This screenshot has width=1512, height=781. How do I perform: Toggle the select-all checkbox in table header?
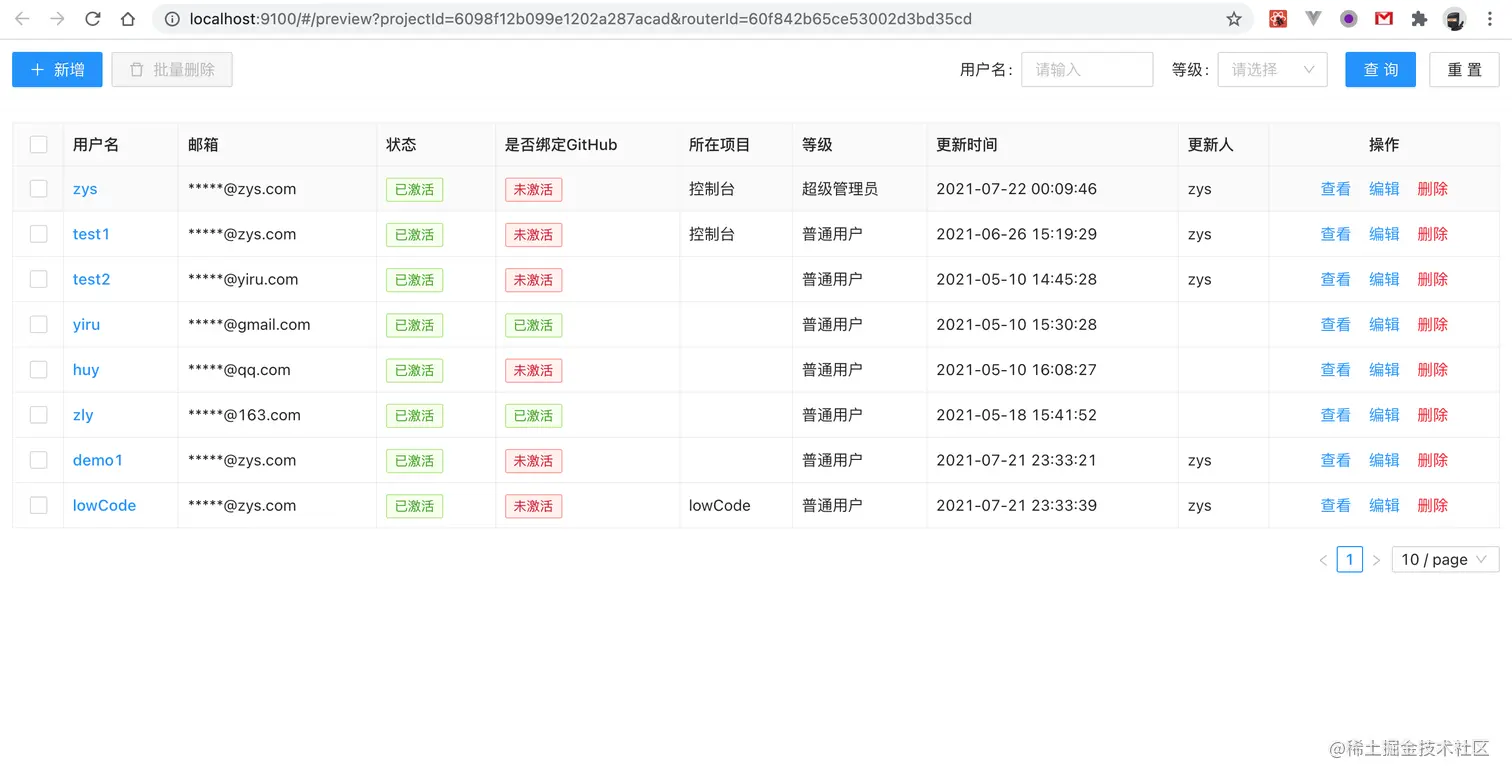tap(38, 145)
